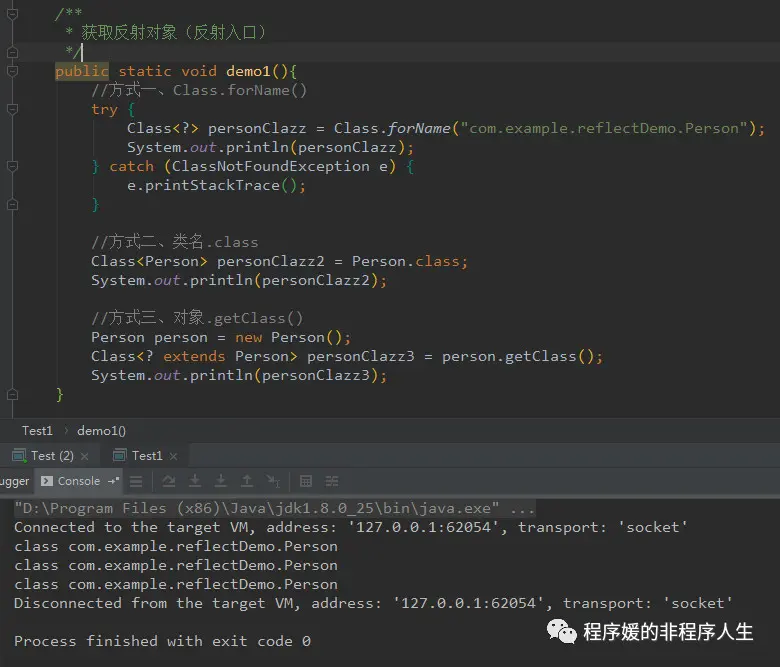The height and width of the screenshot is (667, 780).
Task: Fold the try block
Action: coord(12,109)
